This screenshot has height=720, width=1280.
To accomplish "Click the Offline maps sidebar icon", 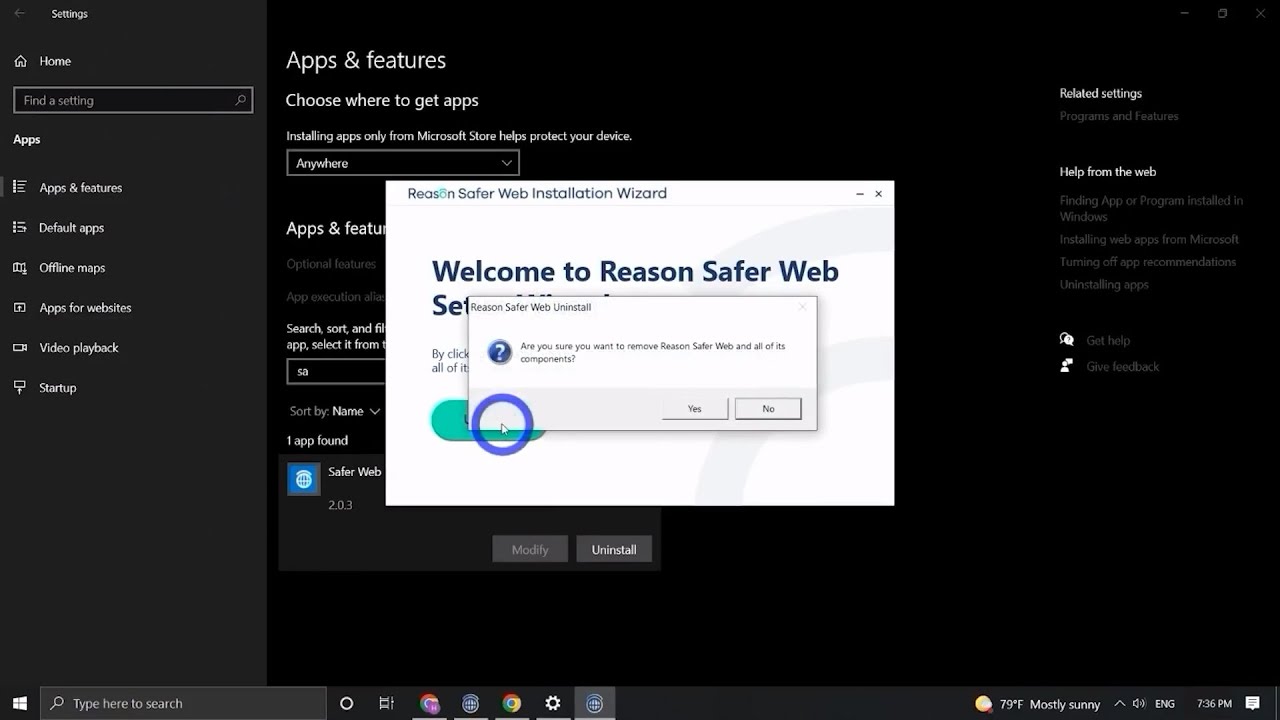I will tap(20, 267).
